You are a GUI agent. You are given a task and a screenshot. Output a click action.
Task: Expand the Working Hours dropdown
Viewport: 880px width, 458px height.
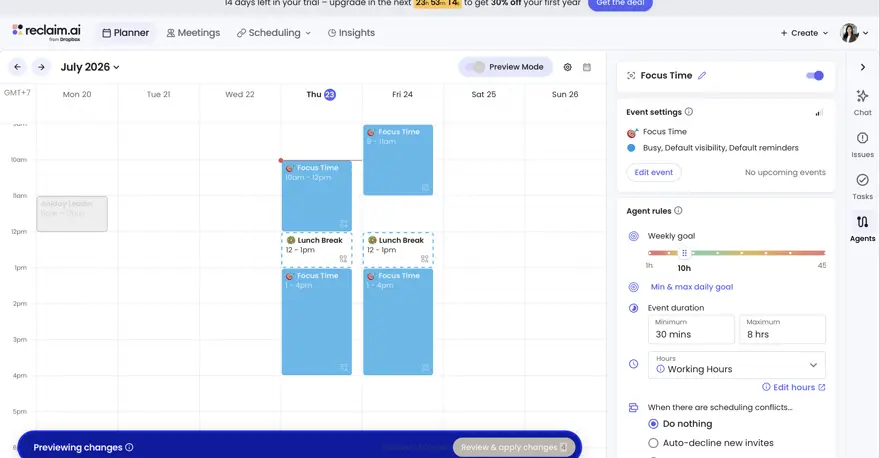(x=736, y=365)
